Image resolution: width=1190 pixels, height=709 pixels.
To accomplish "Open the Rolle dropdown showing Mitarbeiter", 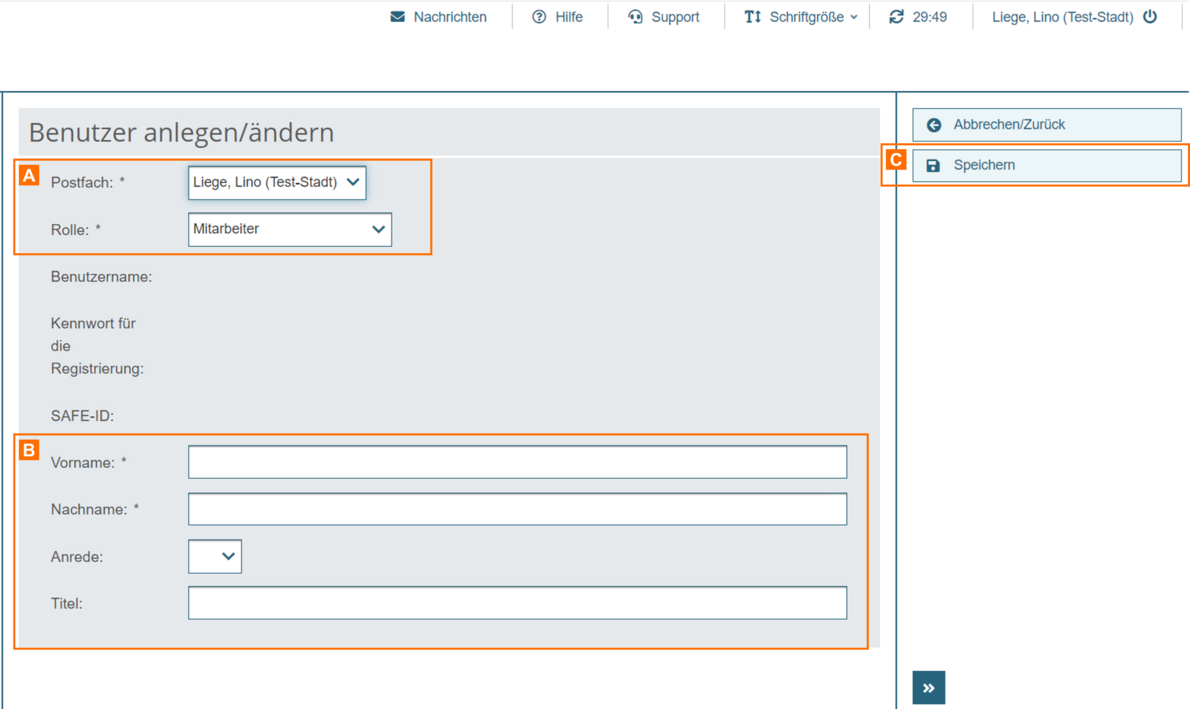I will point(290,229).
